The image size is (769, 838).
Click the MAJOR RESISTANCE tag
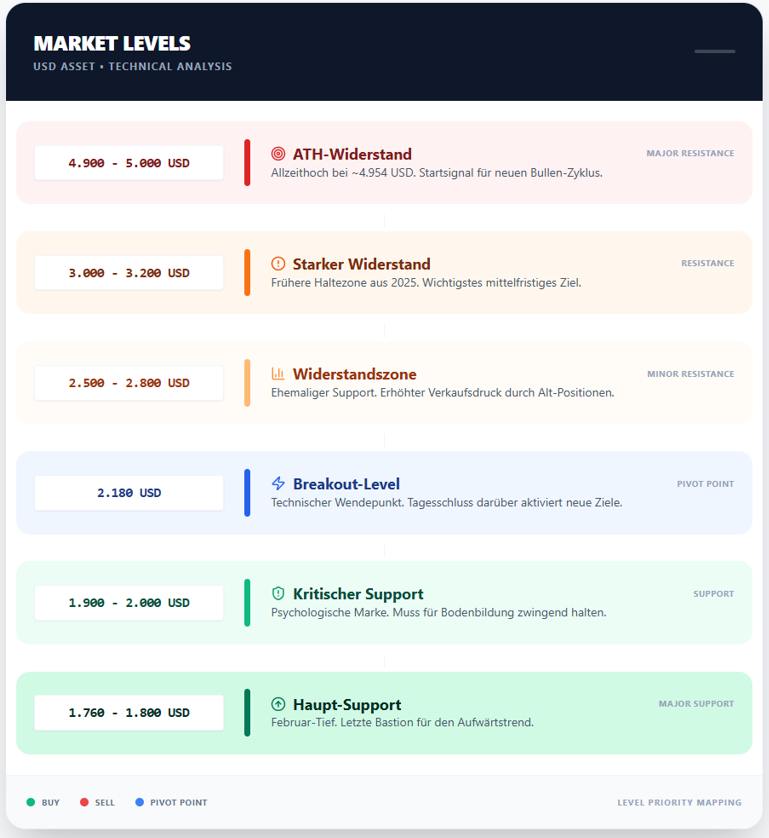pos(690,154)
